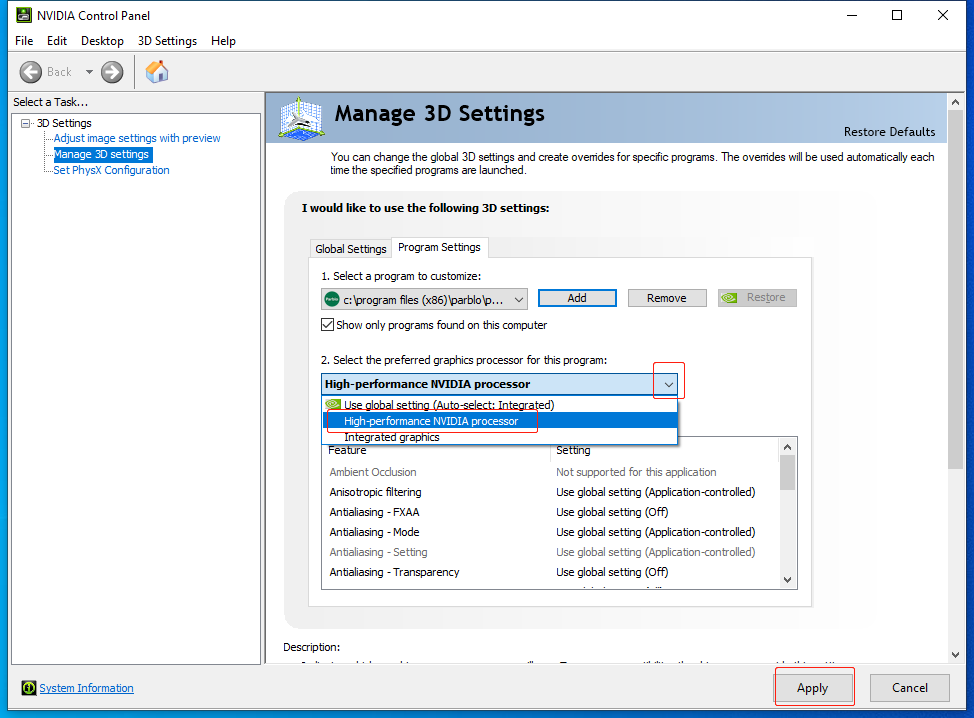Open the System Information link
974x718 pixels.
pos(86,688)
